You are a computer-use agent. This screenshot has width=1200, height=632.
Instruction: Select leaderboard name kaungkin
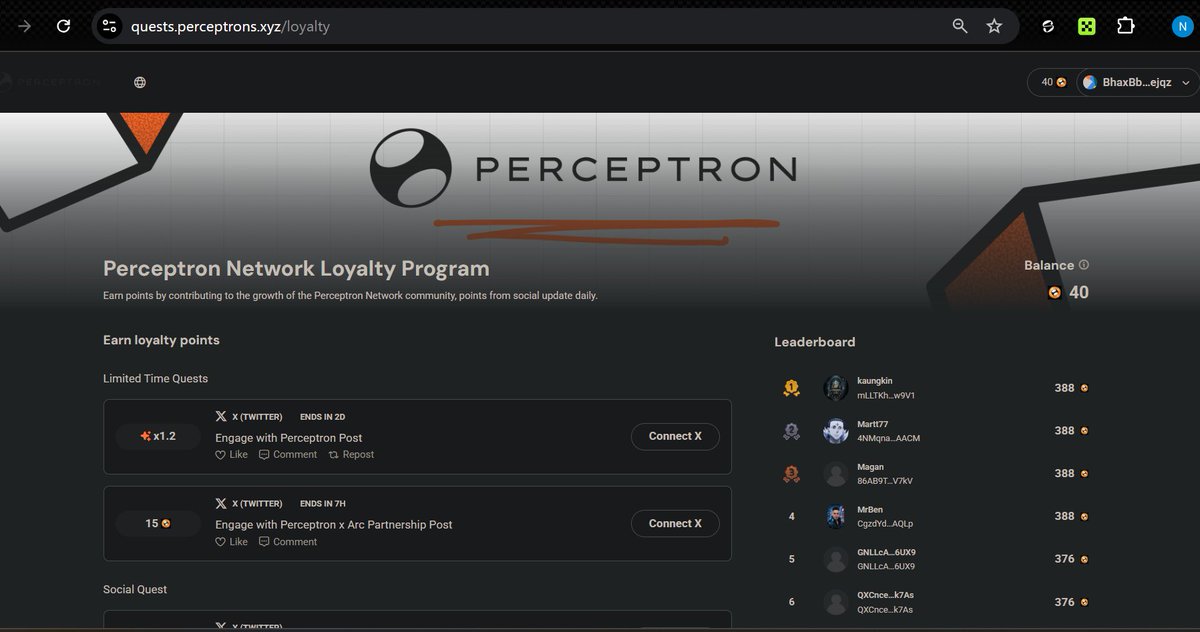click(875, 381)
